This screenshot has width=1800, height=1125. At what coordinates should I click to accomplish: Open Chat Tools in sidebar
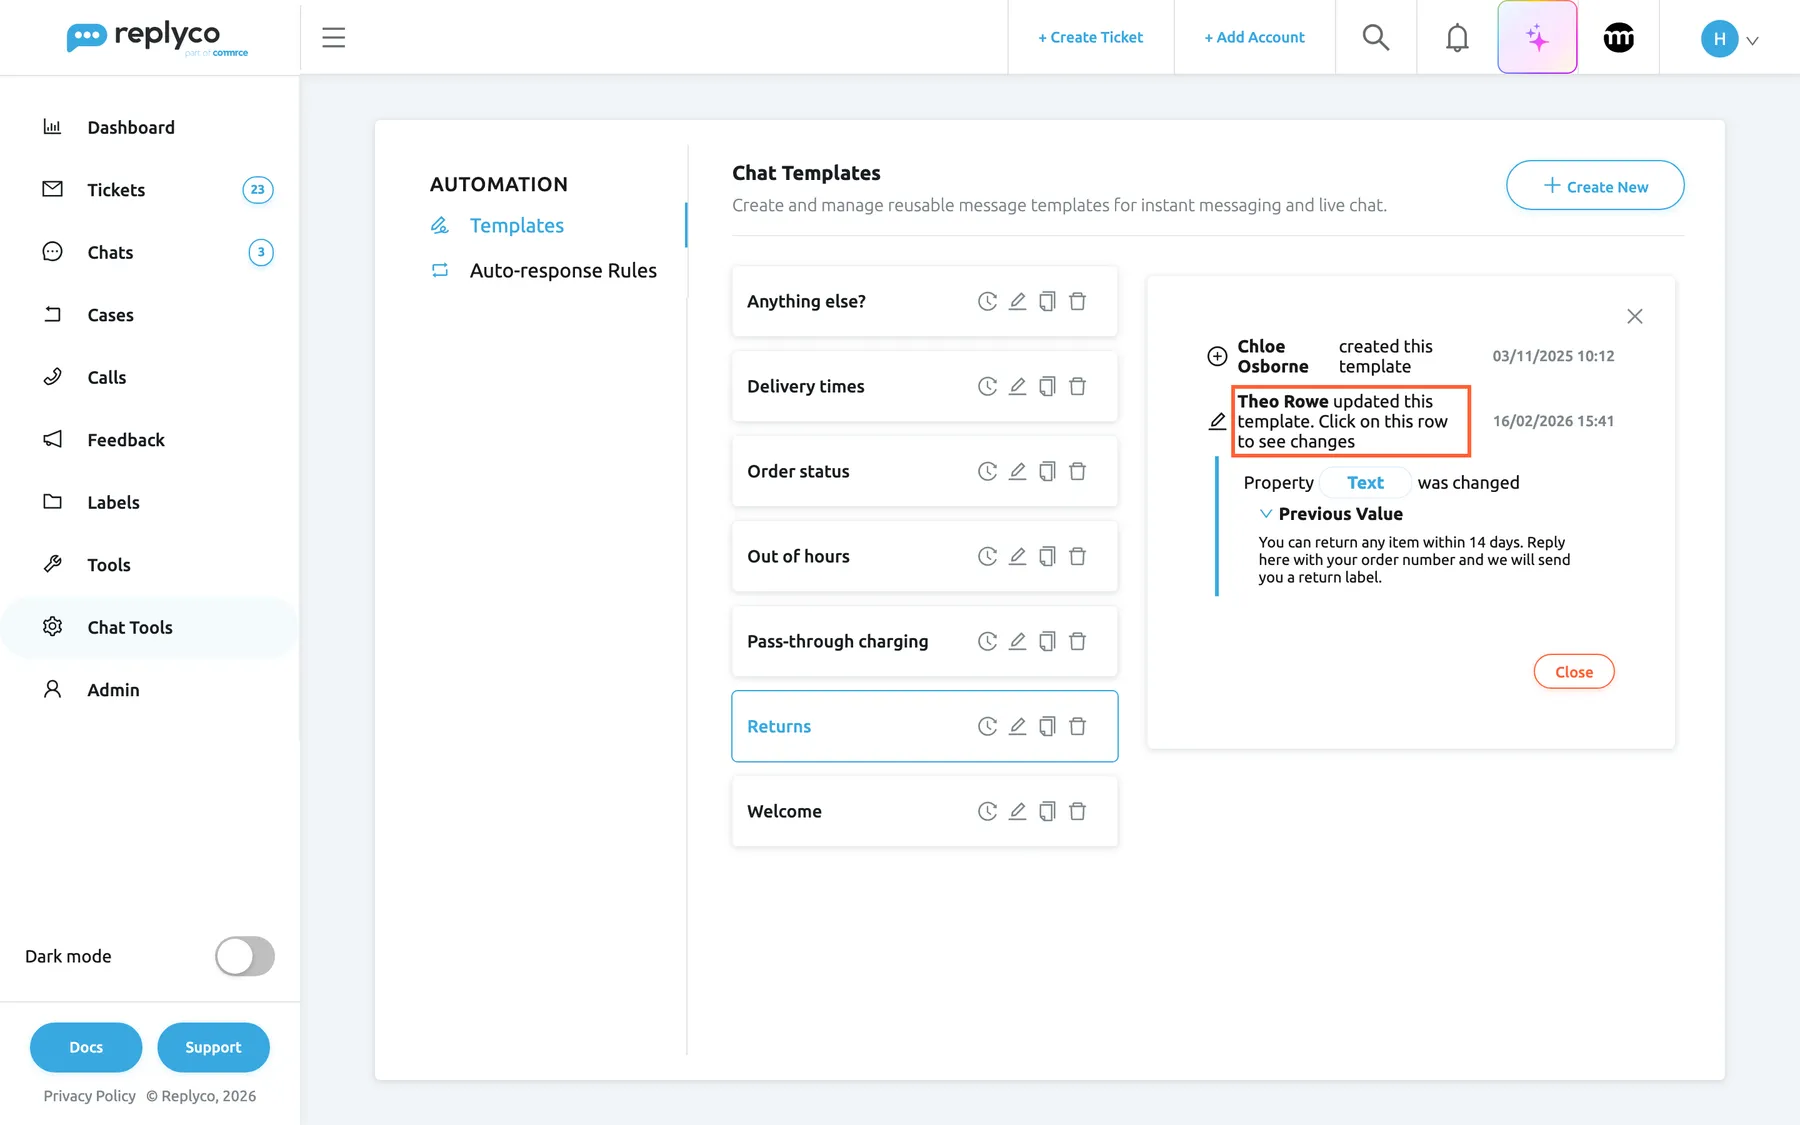click(150, 627)
